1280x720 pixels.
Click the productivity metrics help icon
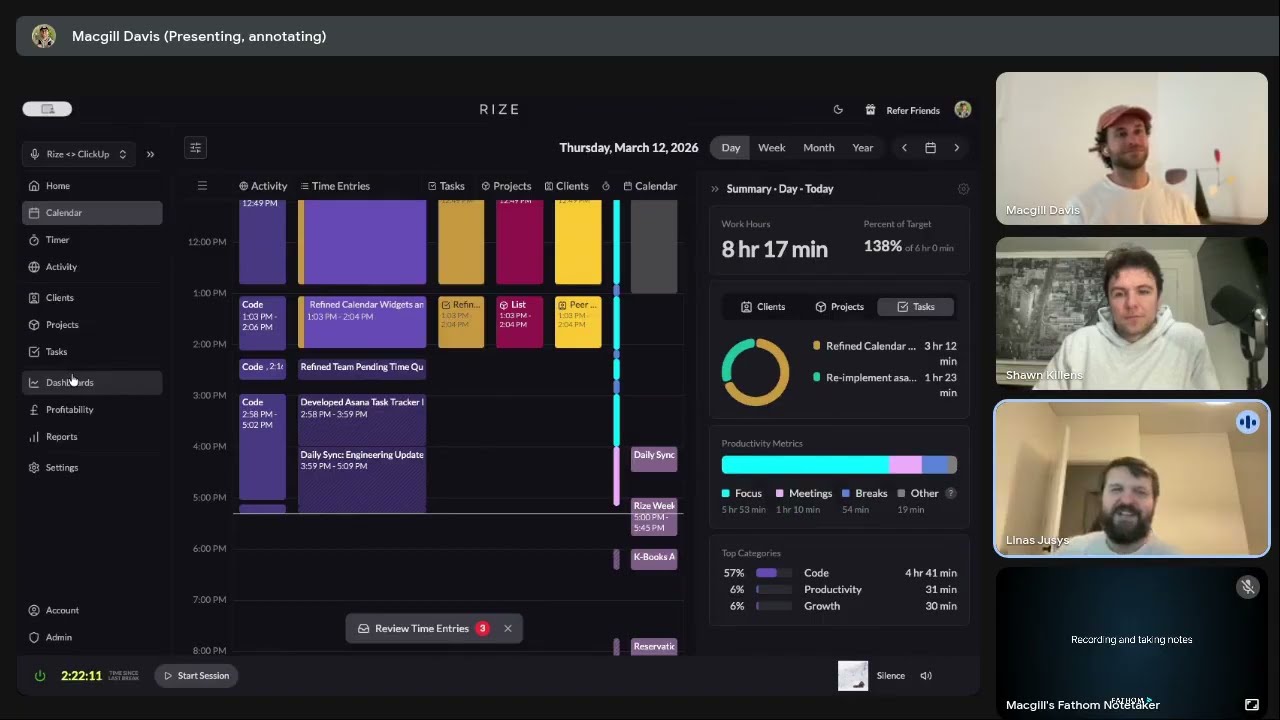pos(951,493)
